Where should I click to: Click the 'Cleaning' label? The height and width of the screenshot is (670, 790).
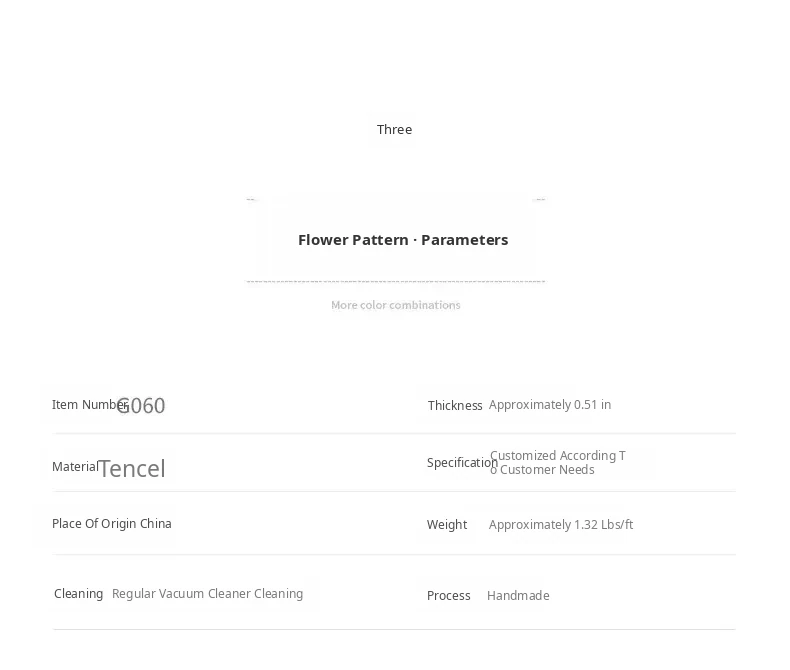pyautogui.click(x=79, y=594)
